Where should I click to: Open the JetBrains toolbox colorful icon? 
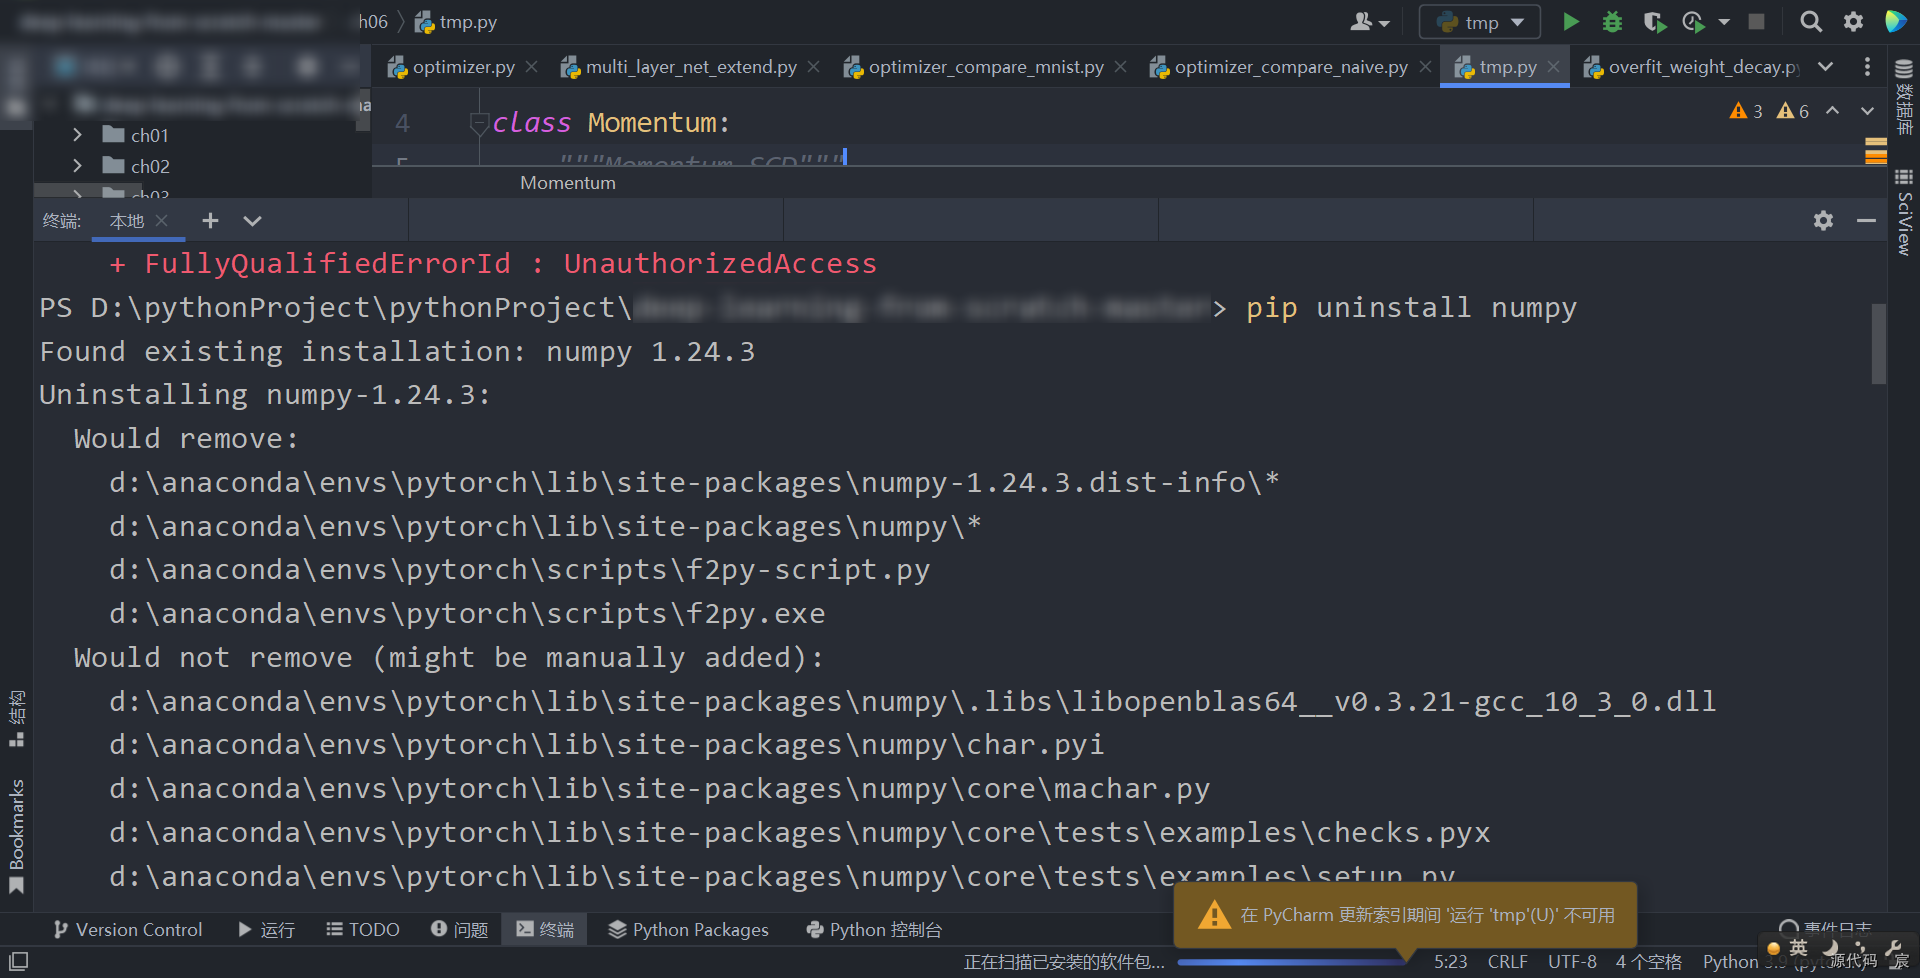(1895, 21)
